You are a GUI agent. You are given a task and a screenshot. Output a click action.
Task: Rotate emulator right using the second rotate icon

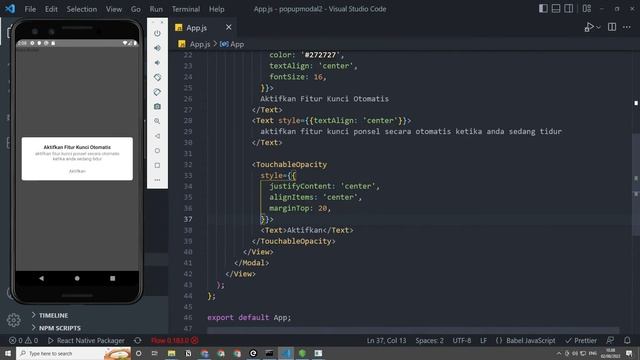[157, 92]
